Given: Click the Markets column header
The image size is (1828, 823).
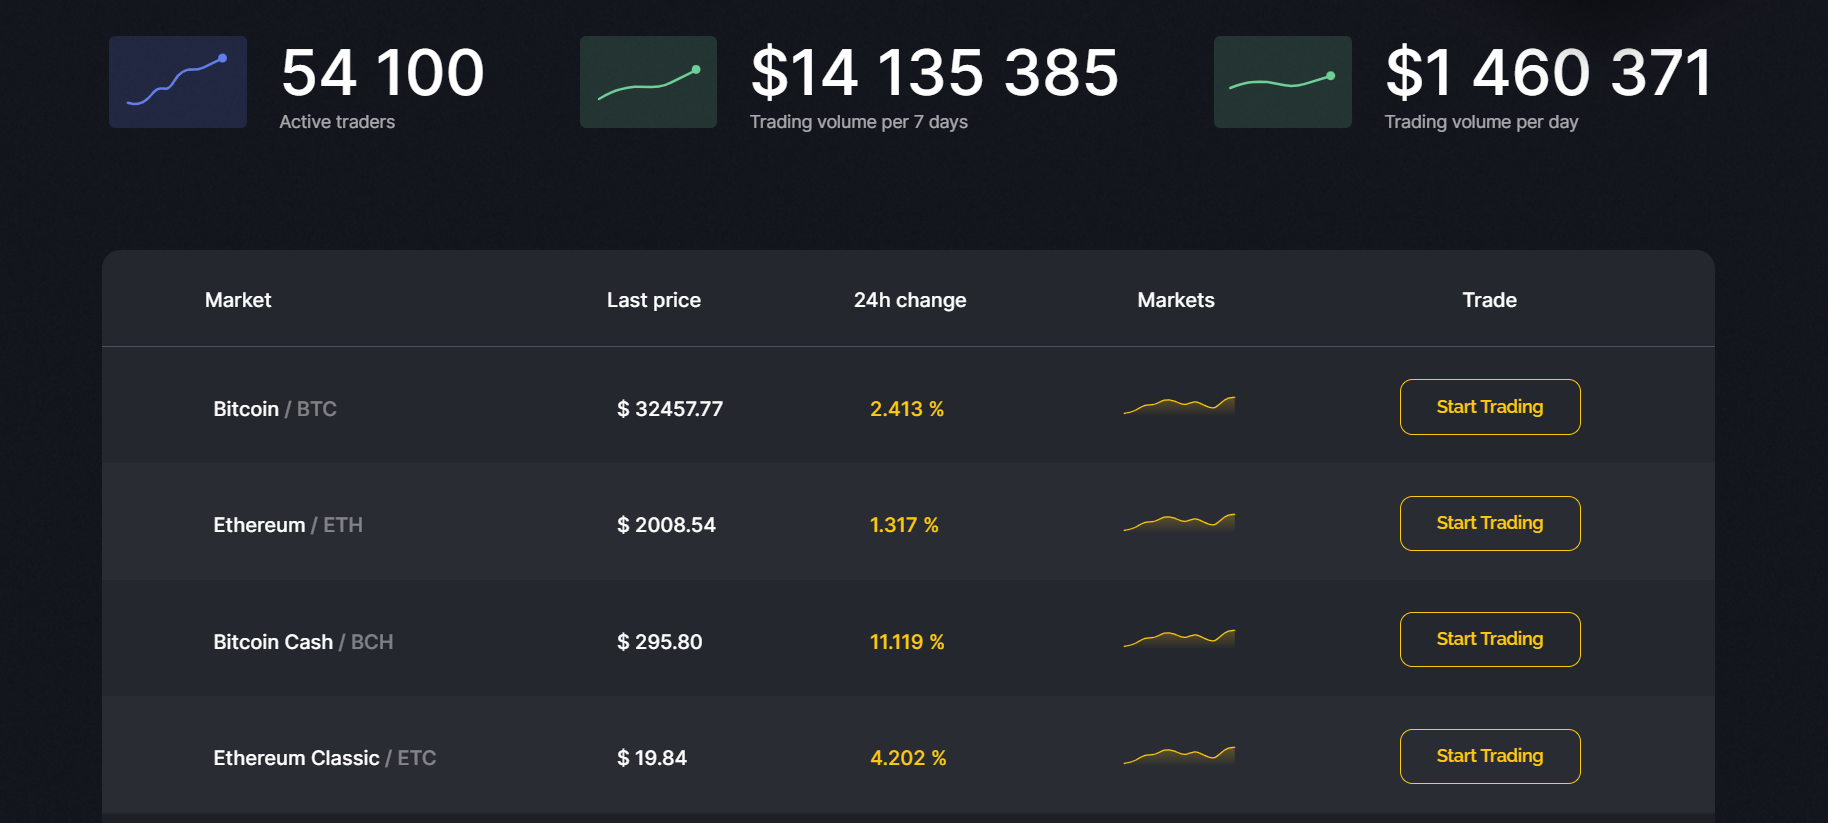Looking at the screenshot, I should 1176,300.
